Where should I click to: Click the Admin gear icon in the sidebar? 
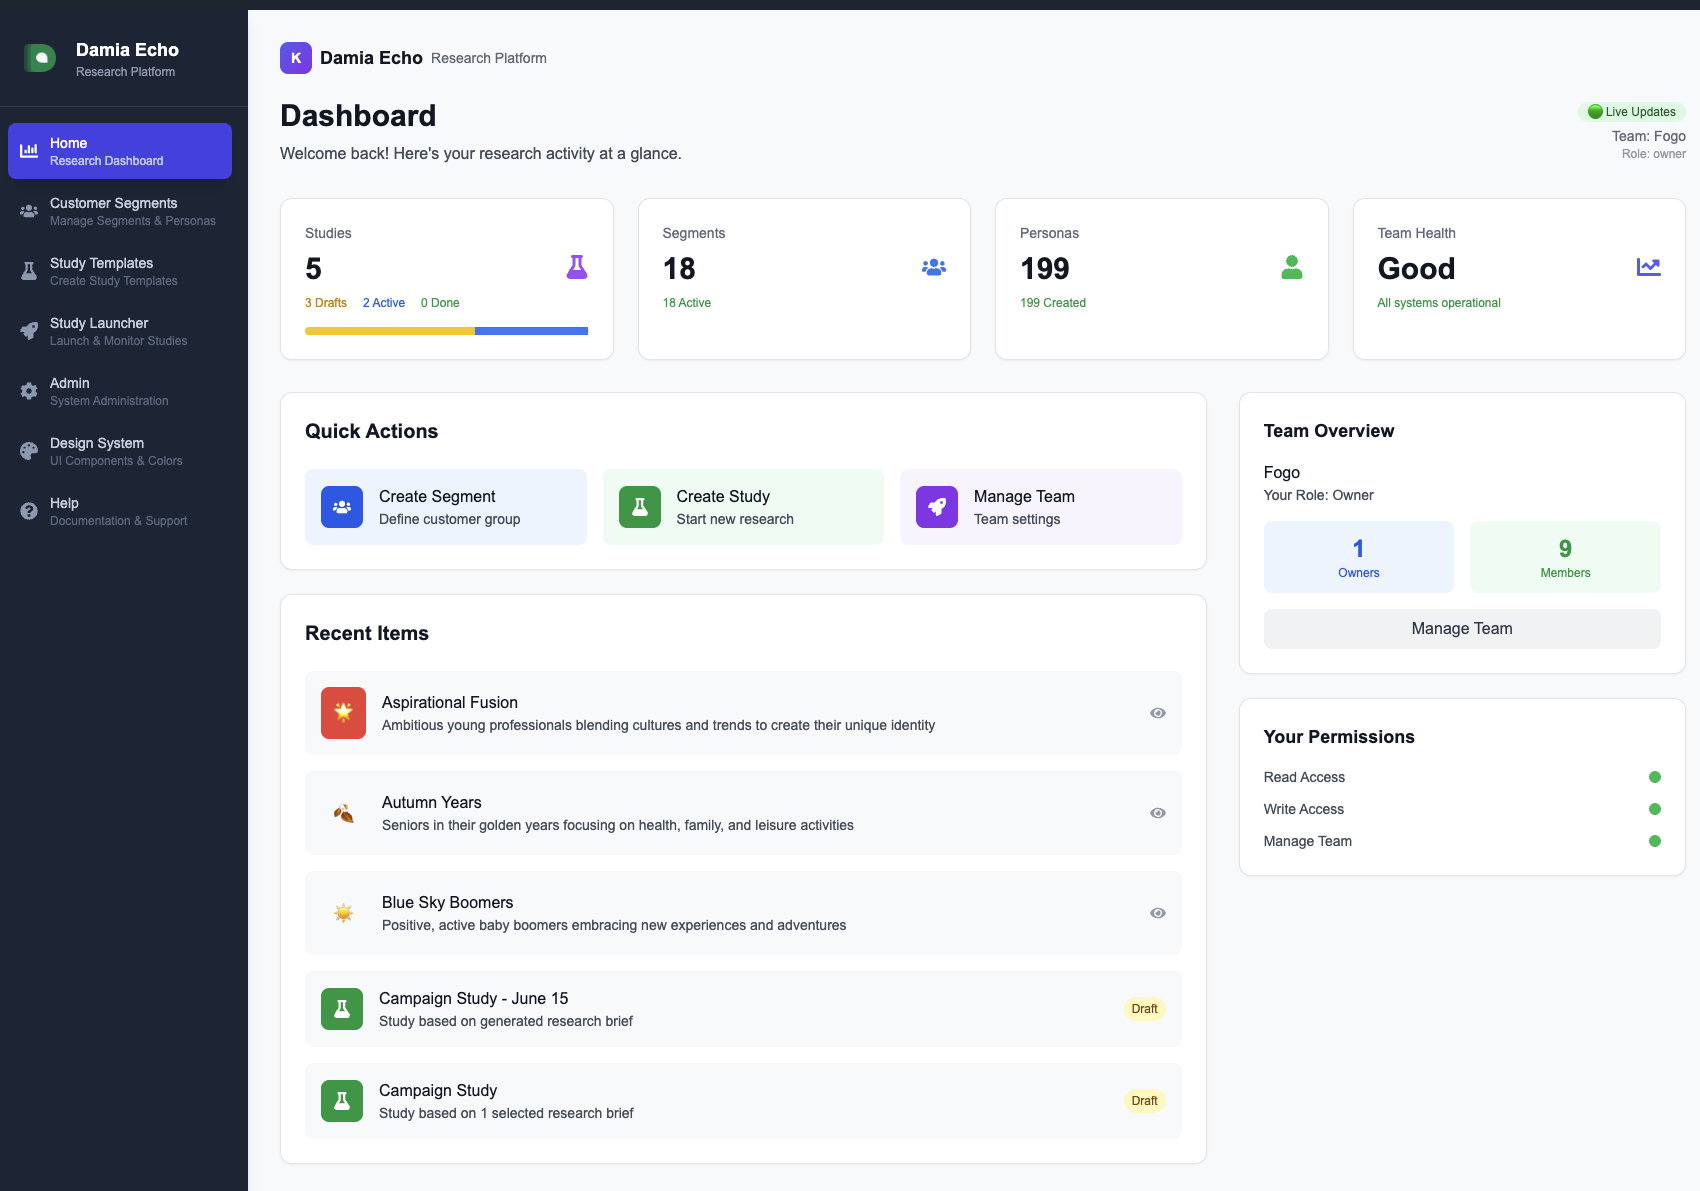[29, 391]
